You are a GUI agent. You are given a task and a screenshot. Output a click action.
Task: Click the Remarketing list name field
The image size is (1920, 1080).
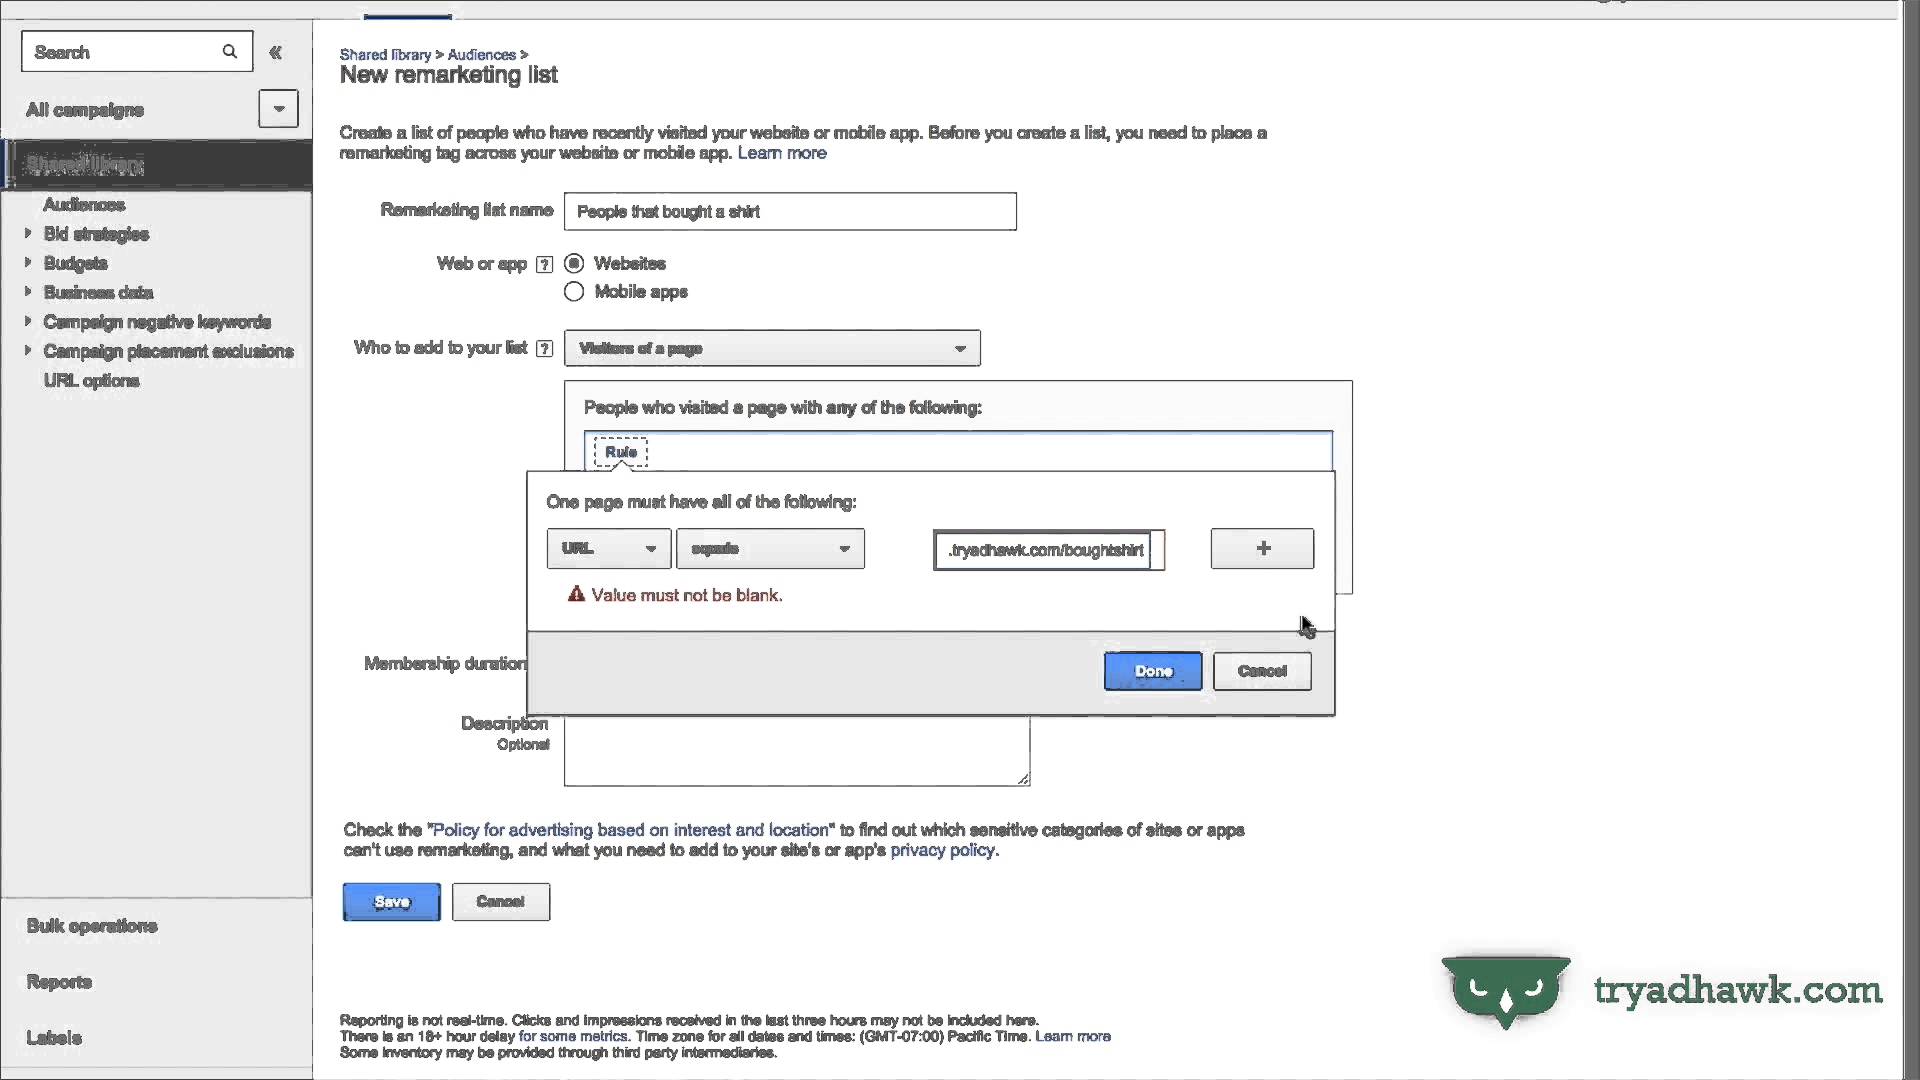pos(790,212)
